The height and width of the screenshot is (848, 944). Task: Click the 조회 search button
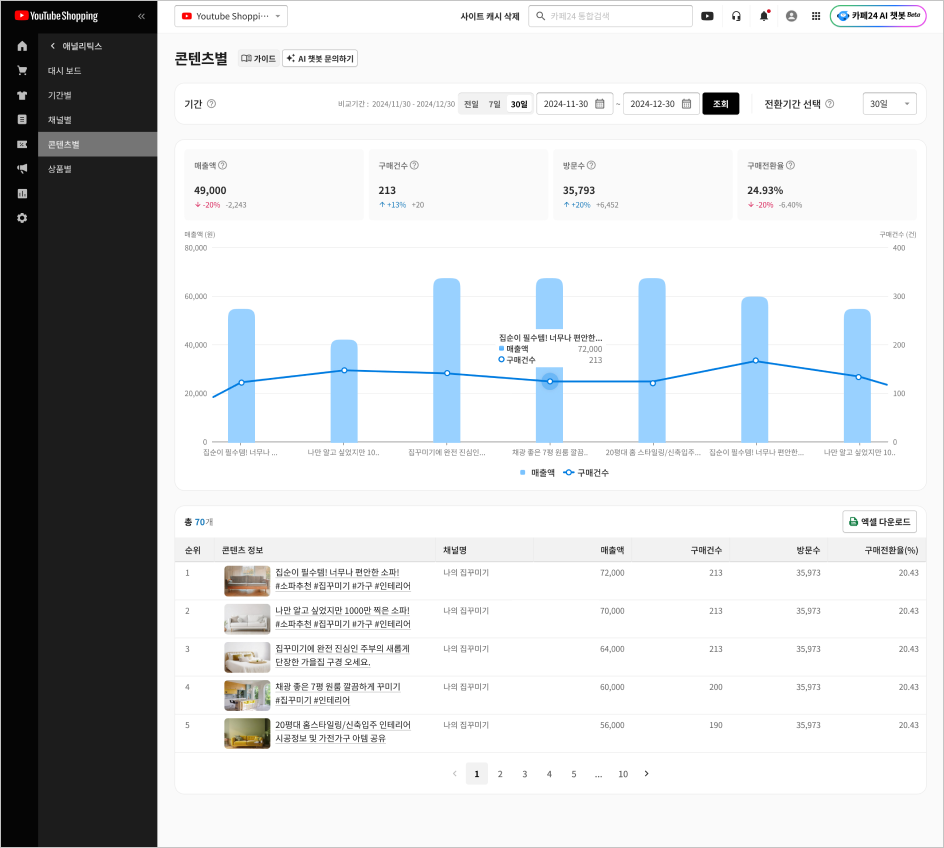[x=721, y=104]
